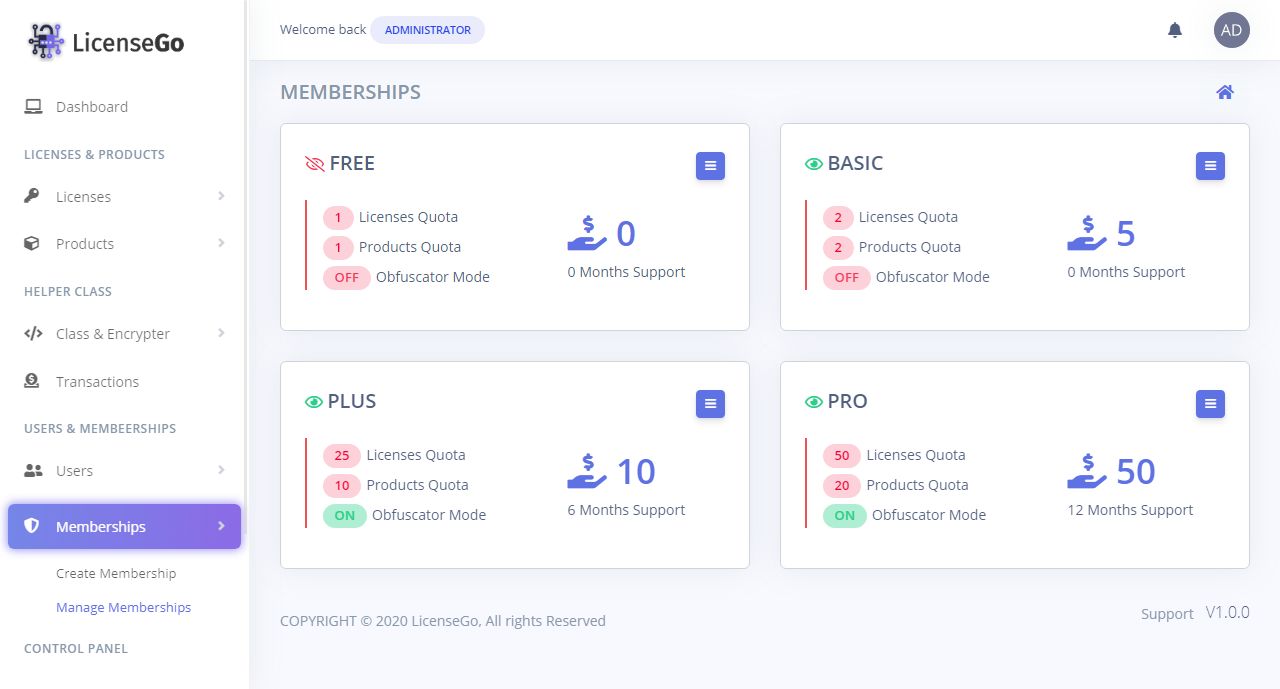Click the price 50 on the PRO card
Viewport: 1280px width, 689px height.
tap(1135, 472)
